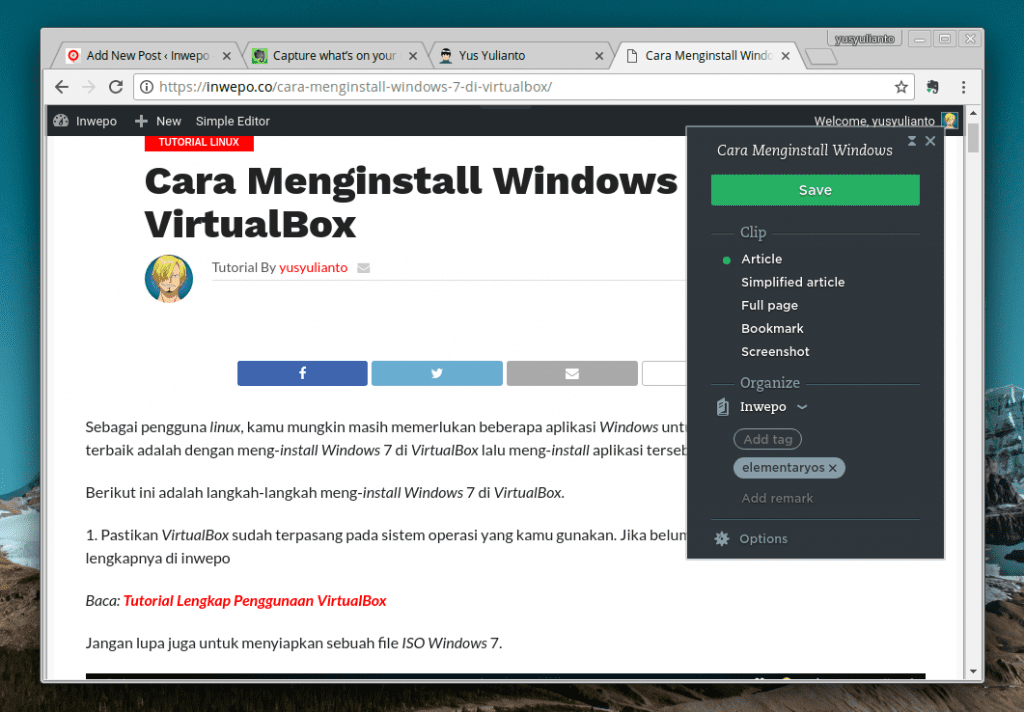Click the clipper note title field
The height and width of the screenshot is (712, 1024).
[805, 150]
